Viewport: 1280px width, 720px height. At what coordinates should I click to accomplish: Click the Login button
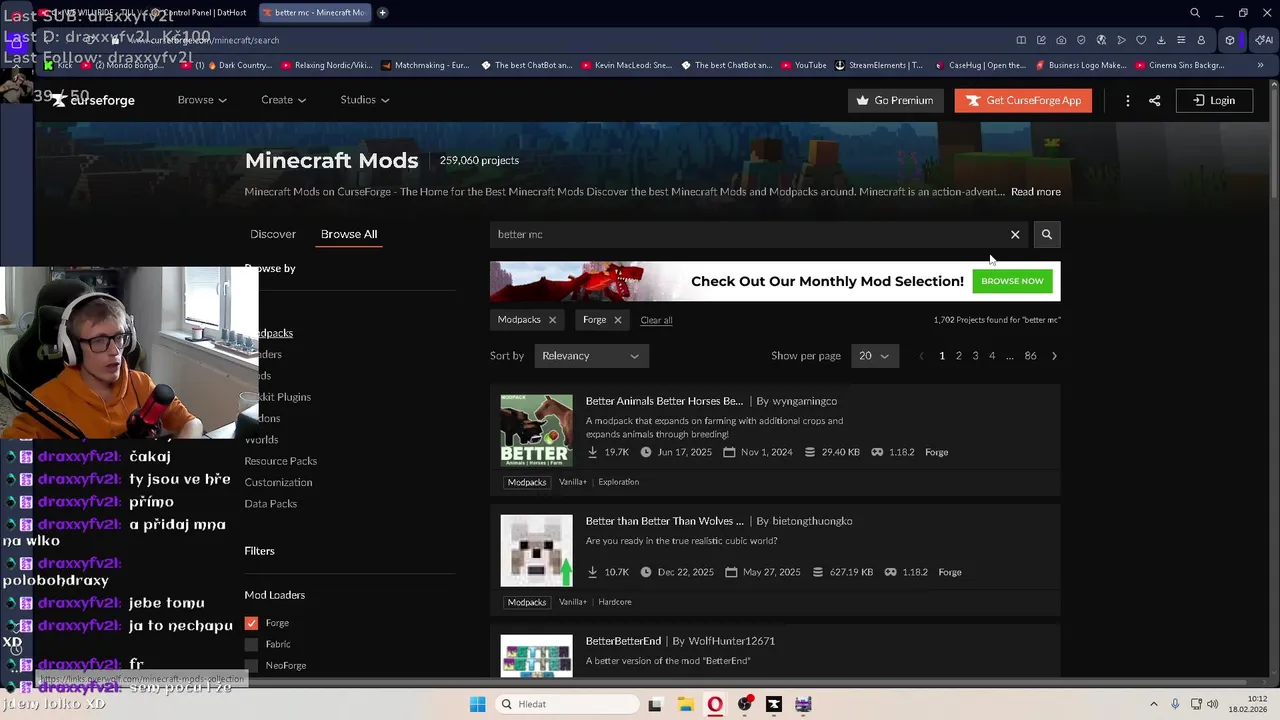(1213, 100)
